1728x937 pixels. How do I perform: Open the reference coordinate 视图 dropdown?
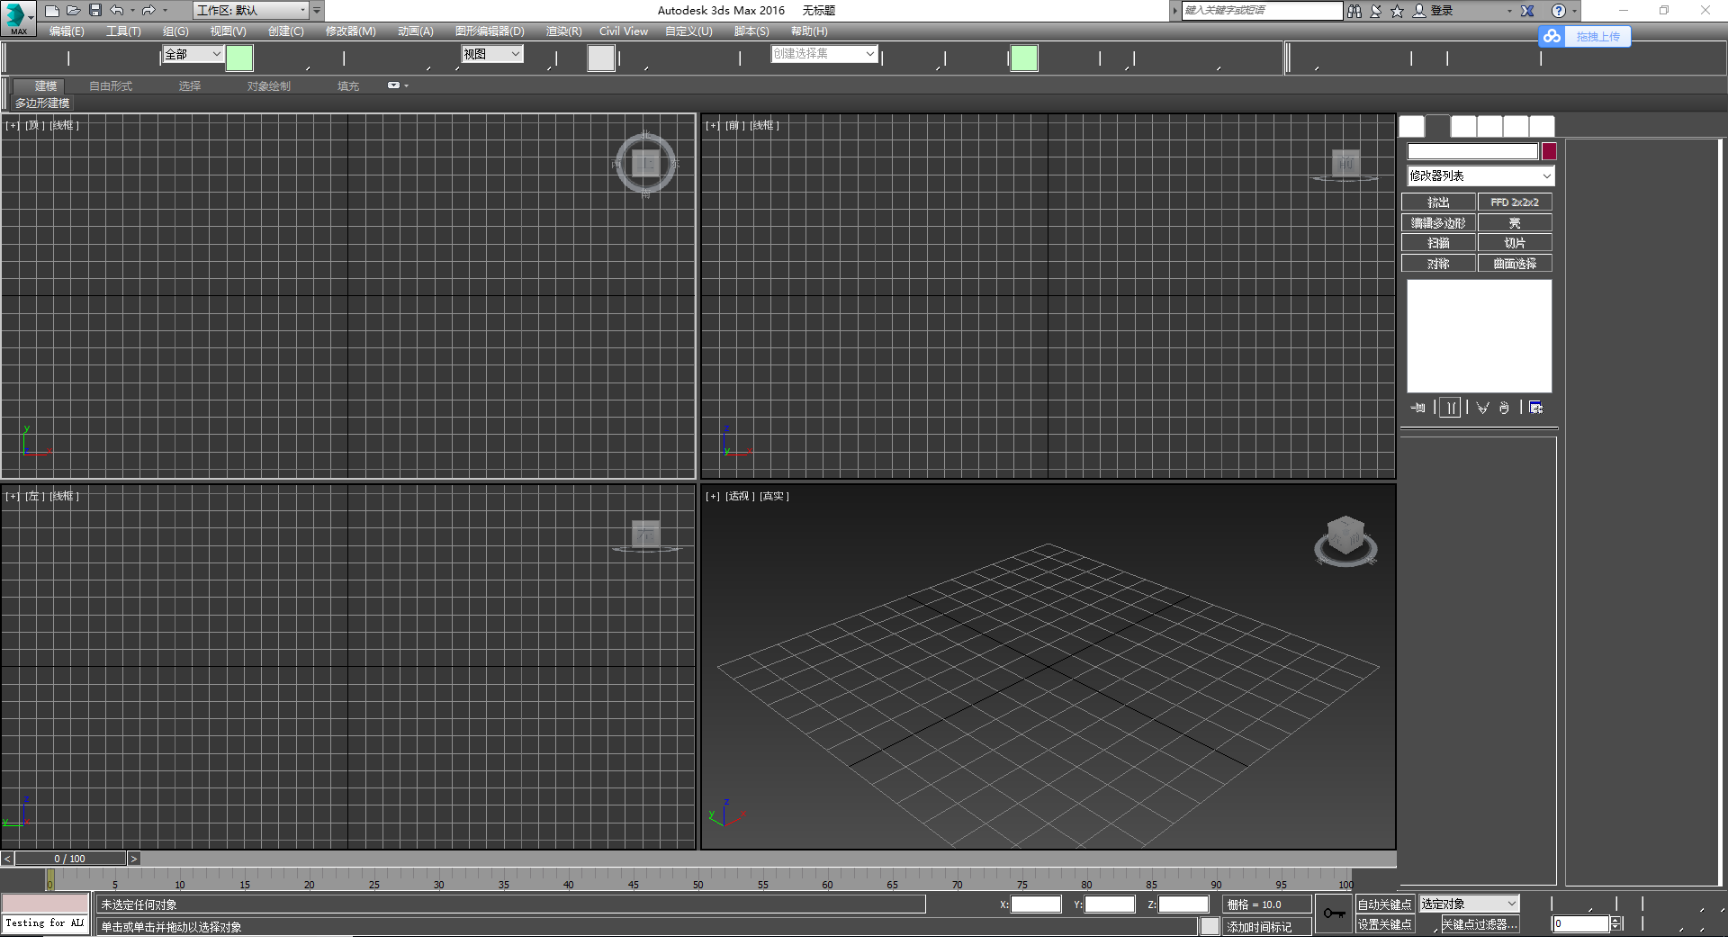pyautogui.click(x=492, y=54)
